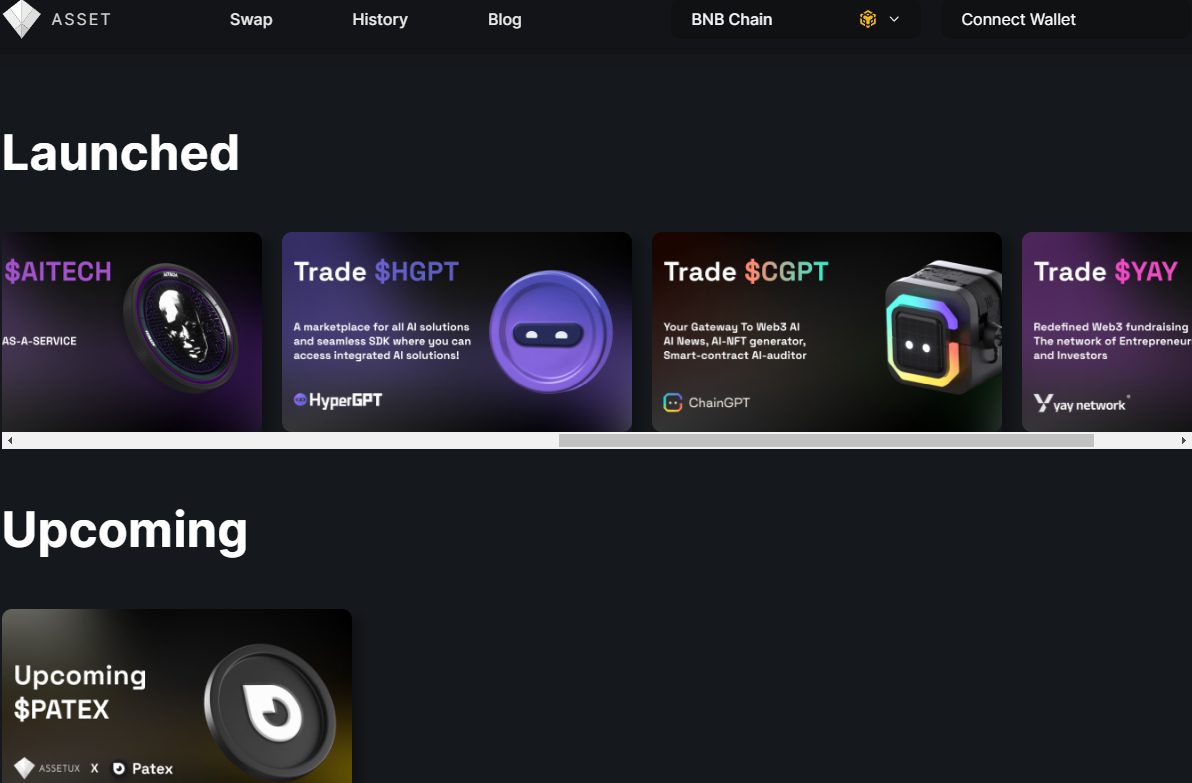Screen dimensions: 1192x783
Task: Open the Trade $YAY card
Action: 1107,331
